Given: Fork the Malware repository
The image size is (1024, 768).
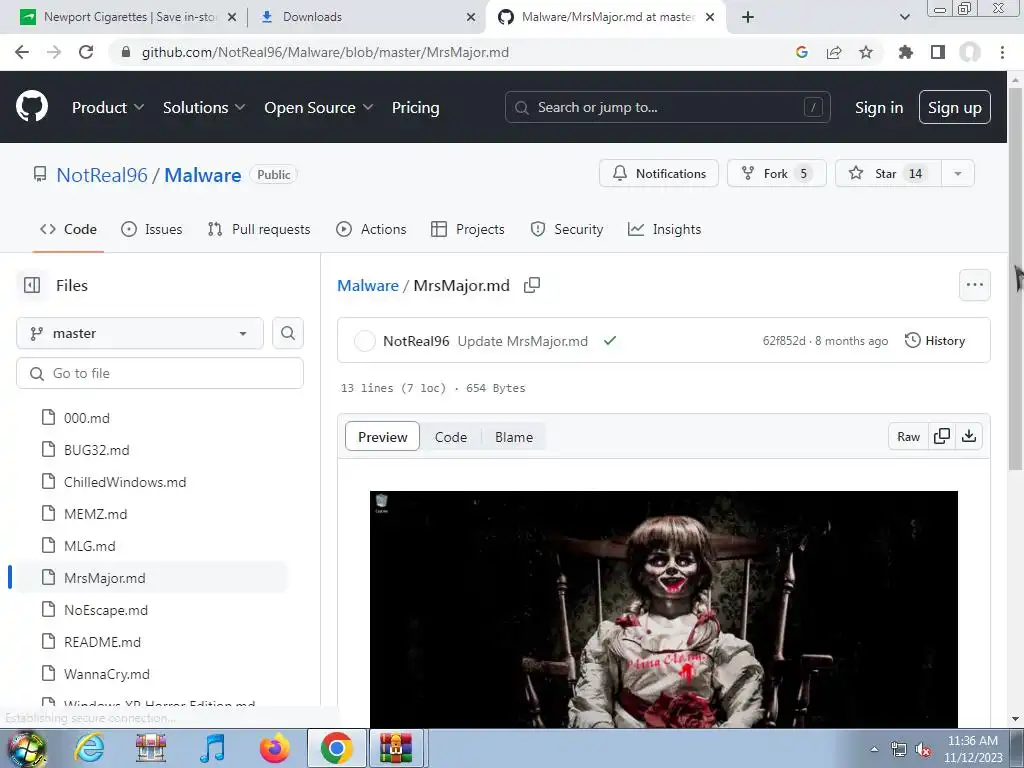Looking at the screenshot, I should pos(776,173).
